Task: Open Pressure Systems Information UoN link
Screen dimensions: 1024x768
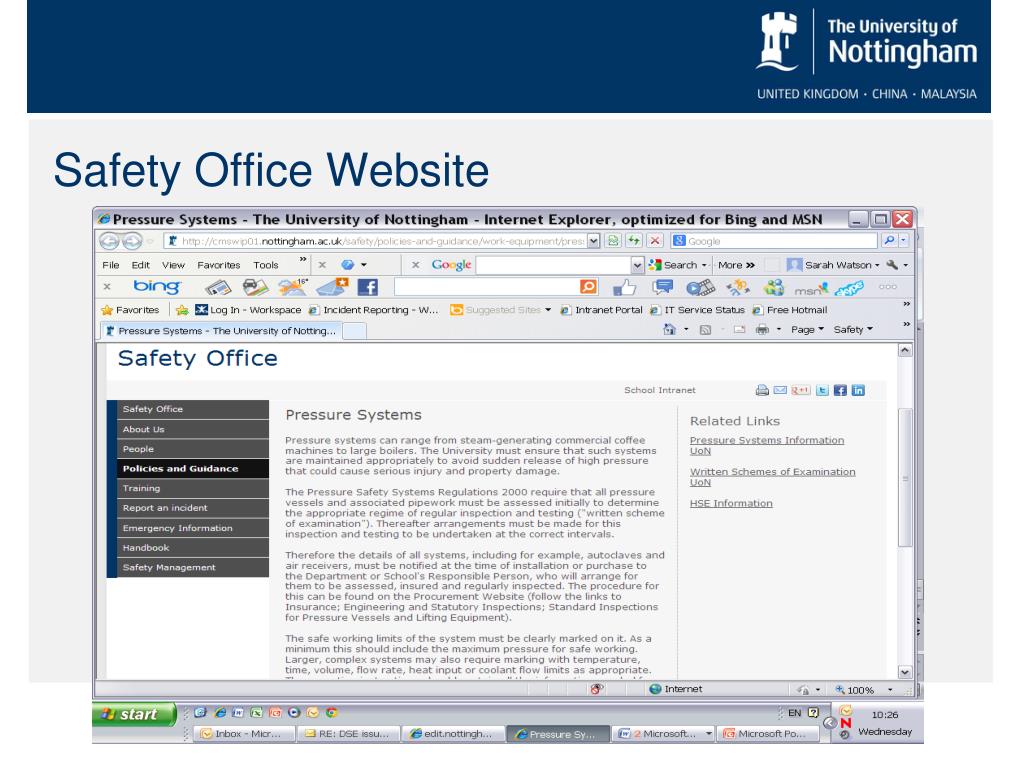Action: (x=767, y=445)
